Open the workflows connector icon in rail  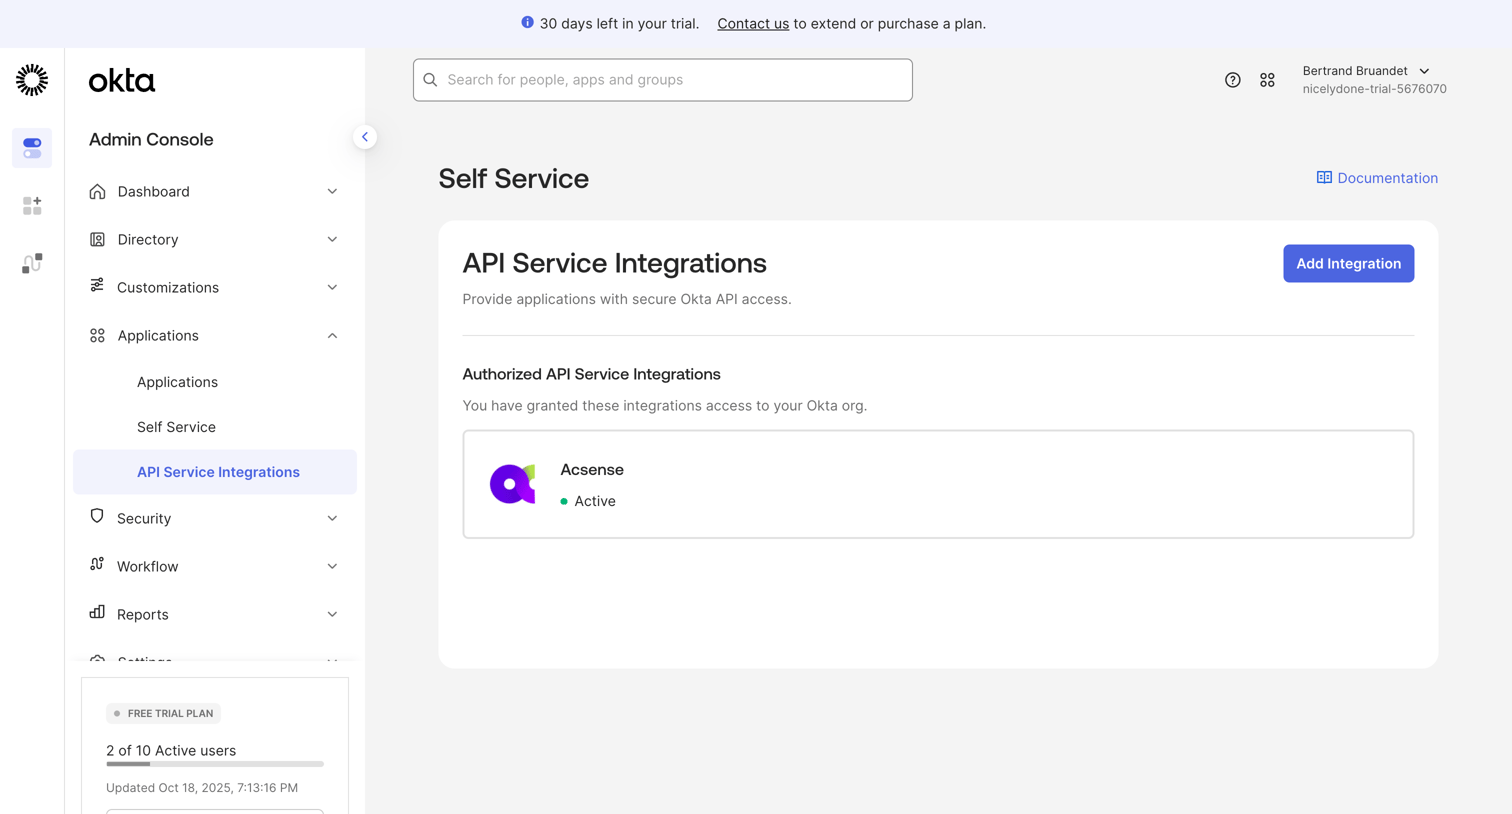tap(32, 263)
